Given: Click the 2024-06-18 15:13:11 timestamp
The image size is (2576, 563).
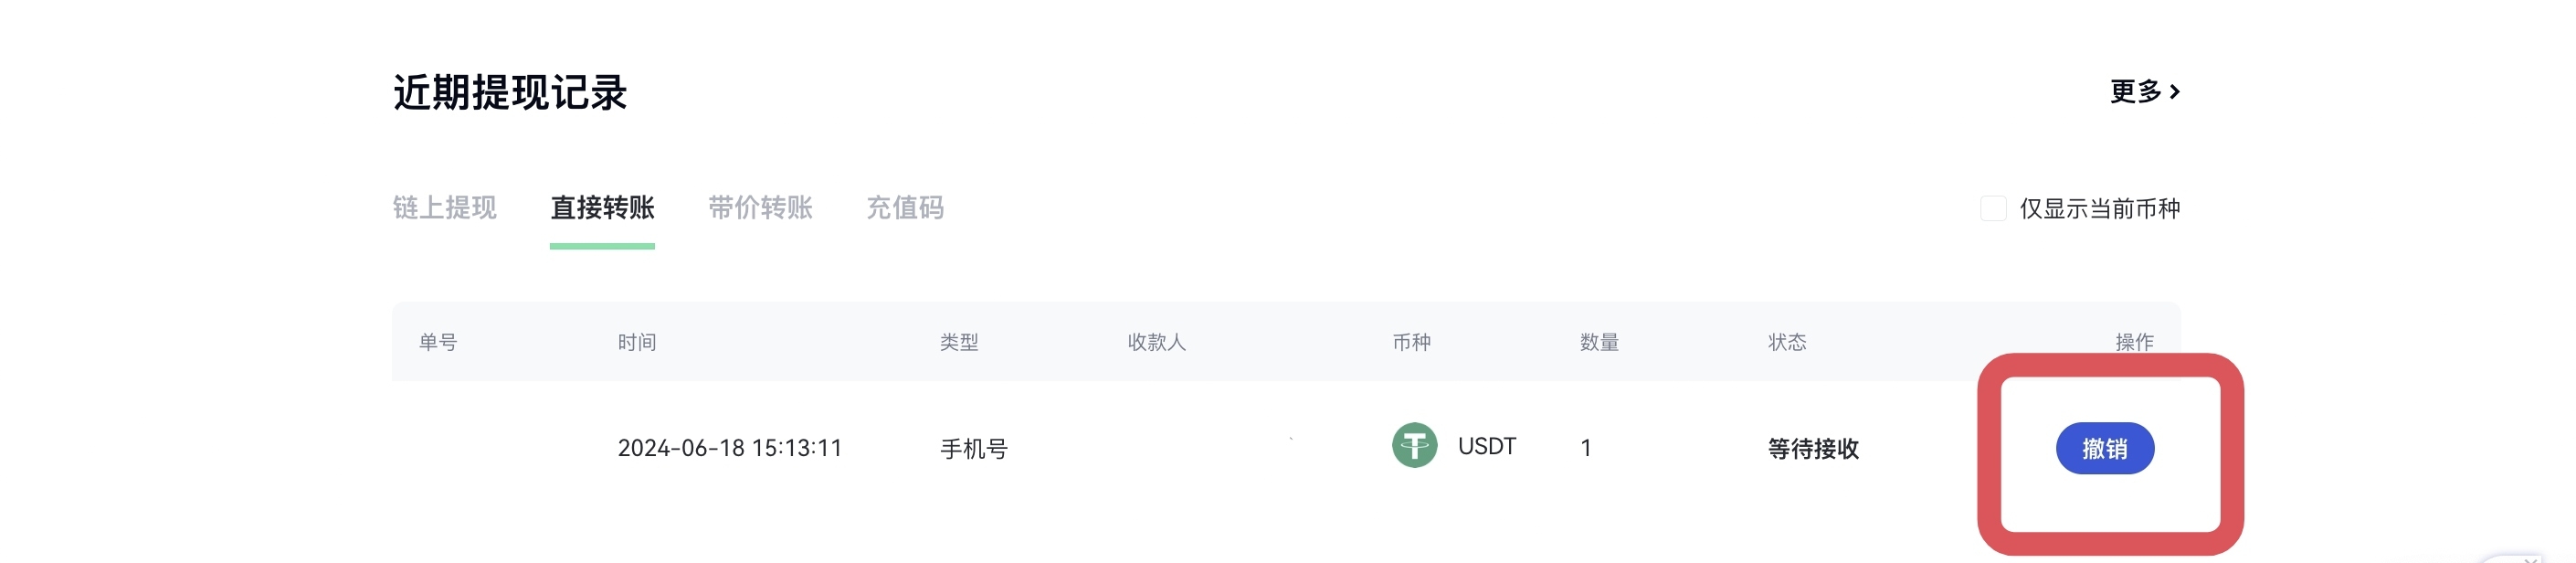Looking at the screenshot, I should coord(730,448).
